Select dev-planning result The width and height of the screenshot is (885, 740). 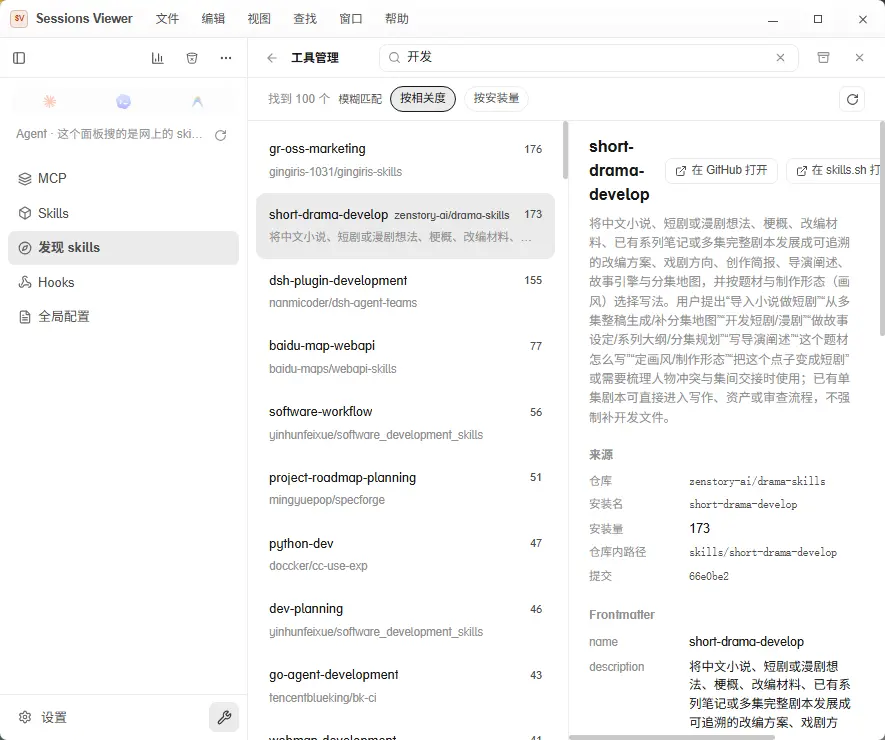click(405, 620)
